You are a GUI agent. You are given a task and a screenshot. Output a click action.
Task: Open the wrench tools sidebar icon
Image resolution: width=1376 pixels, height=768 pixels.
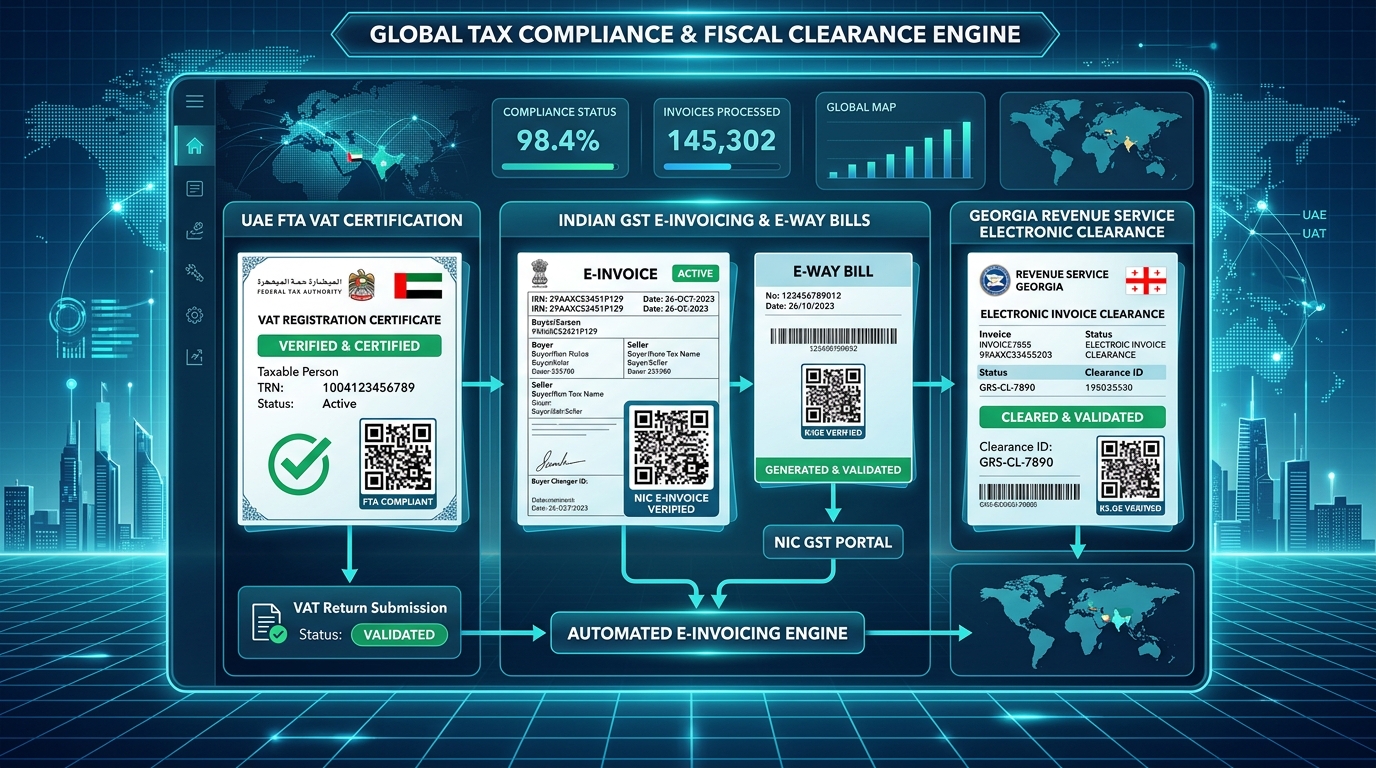195,272
